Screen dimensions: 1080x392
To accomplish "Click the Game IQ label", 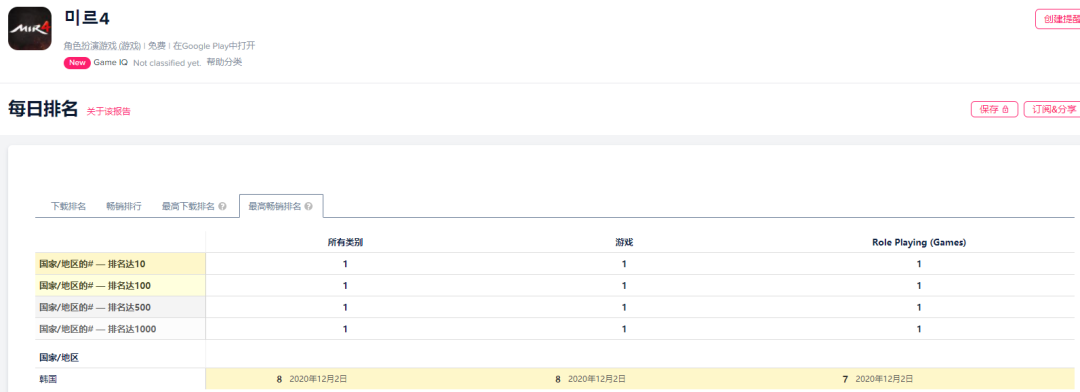I will pyautogui.click(x=110, y=62).
